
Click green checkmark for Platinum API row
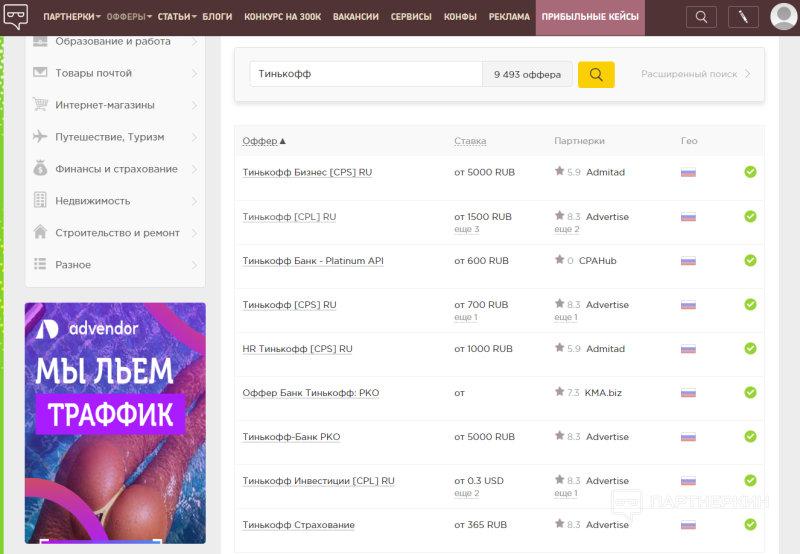[x=750, y=260]
